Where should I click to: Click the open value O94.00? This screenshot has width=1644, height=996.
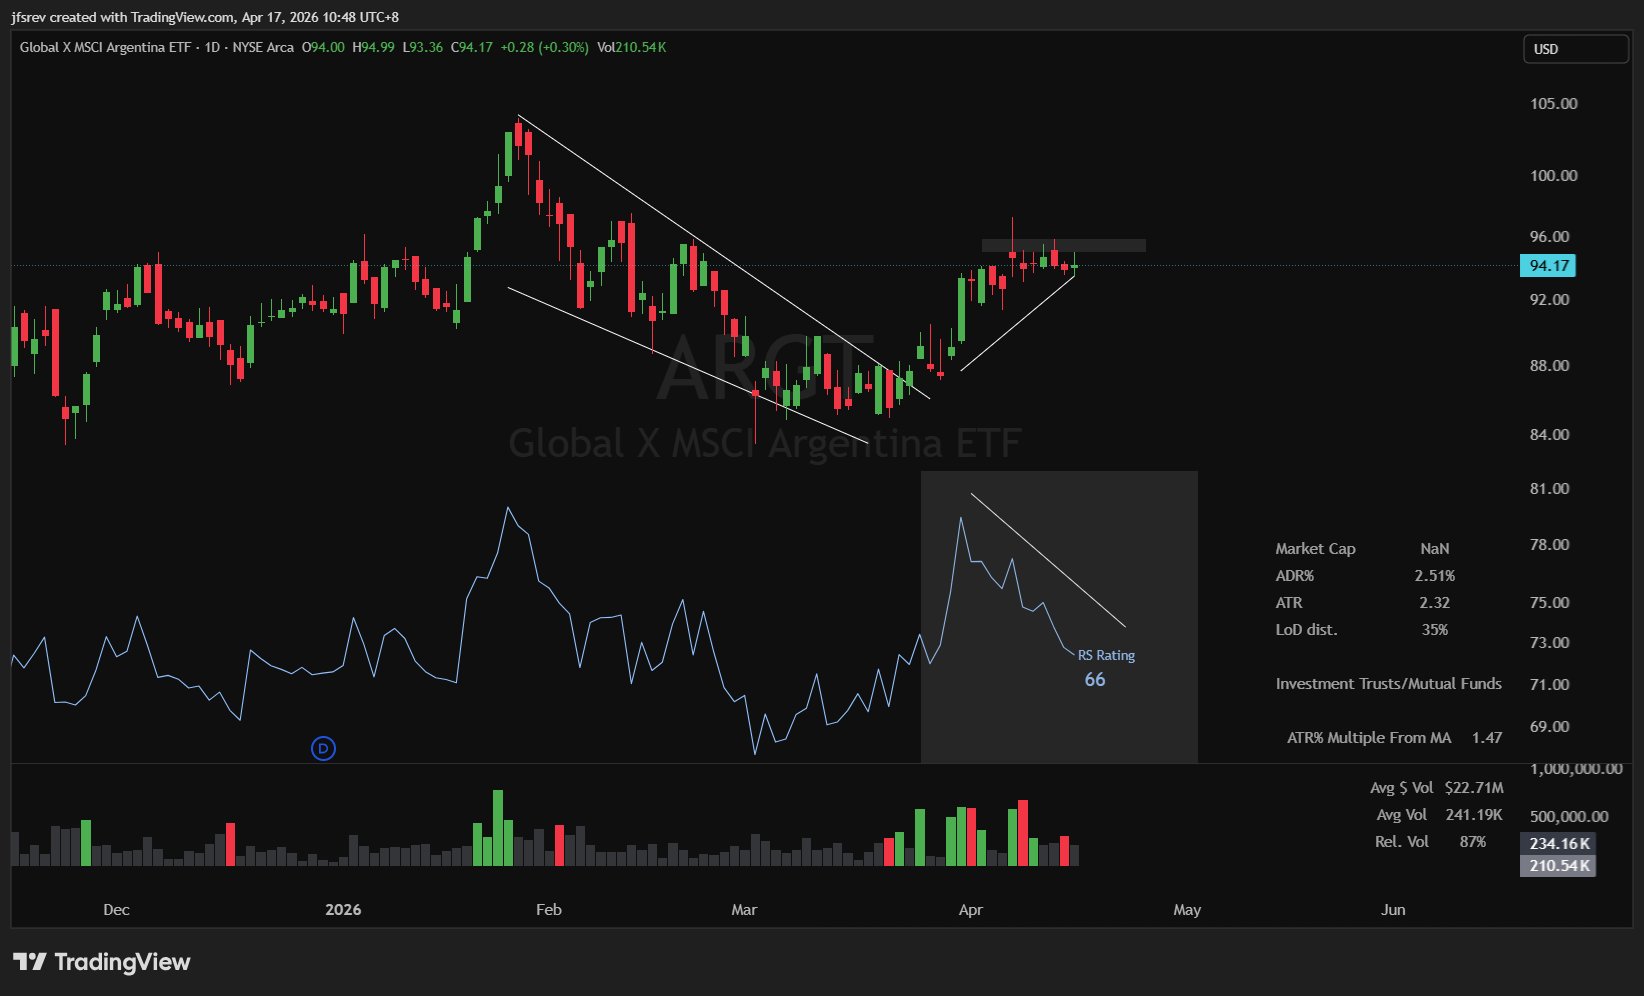[323, 47]
